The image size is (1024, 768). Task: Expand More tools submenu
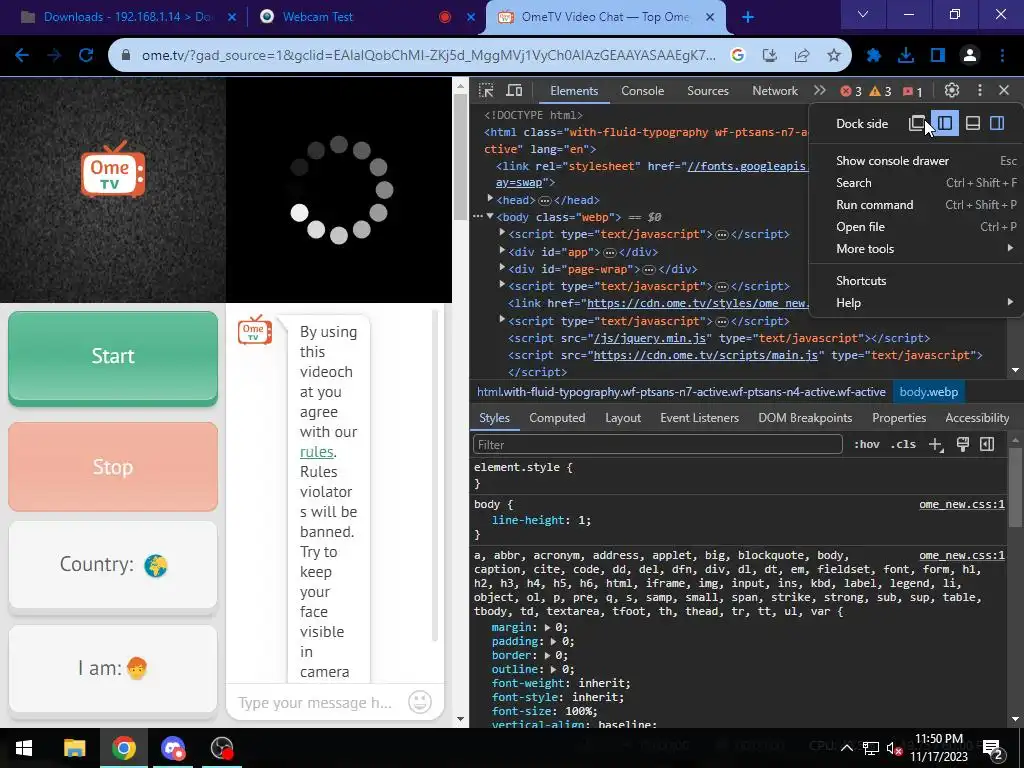916,249
